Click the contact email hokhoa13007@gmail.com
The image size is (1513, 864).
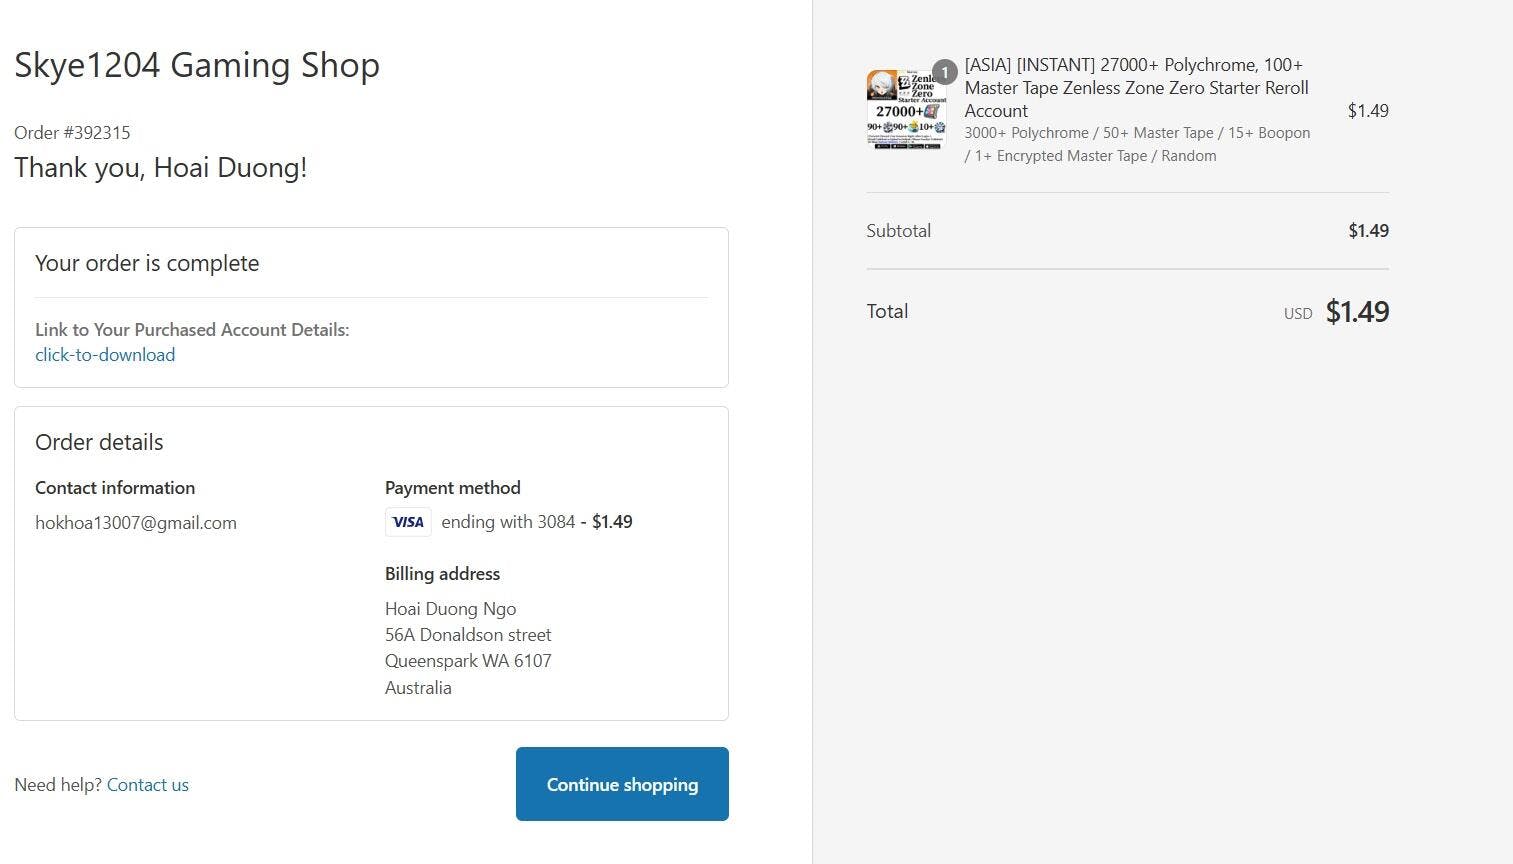point(136,523)
